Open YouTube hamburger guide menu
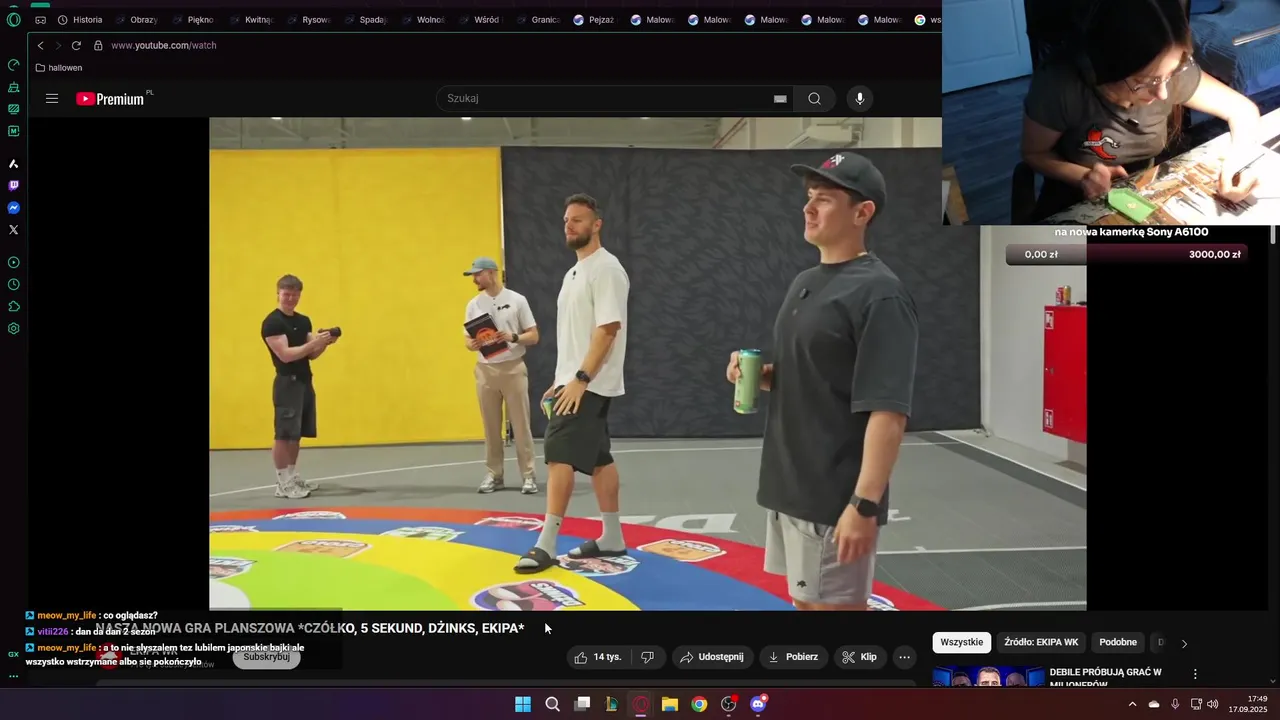The image size is (1280, 720). (x=52, y=99)
